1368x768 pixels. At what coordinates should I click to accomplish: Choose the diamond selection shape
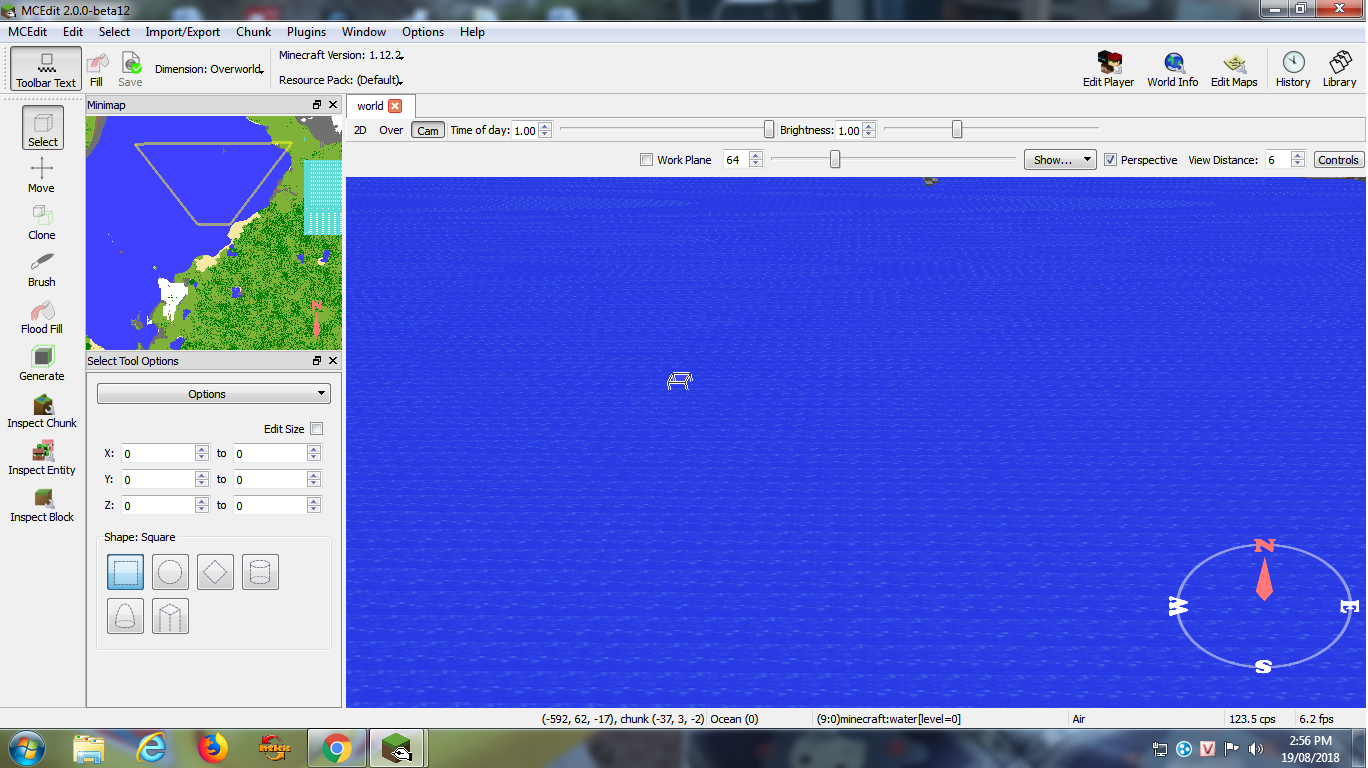tap(215, 572)
